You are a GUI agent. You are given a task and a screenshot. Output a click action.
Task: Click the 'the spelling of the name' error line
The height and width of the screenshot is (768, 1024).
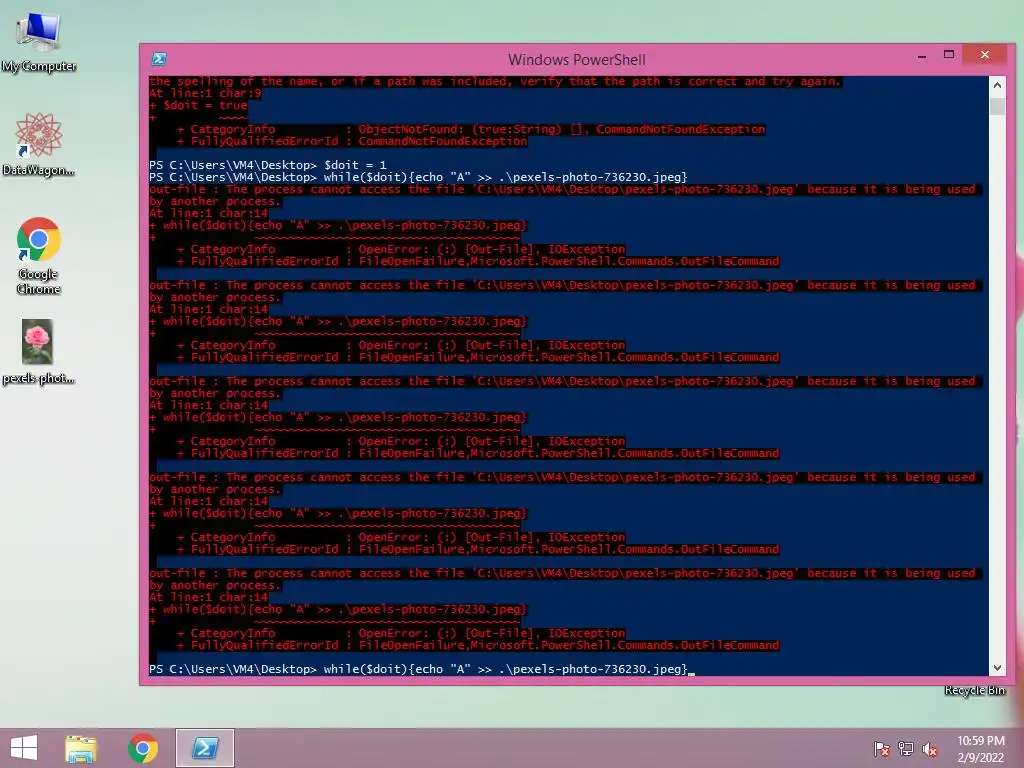tap(494, 82)
